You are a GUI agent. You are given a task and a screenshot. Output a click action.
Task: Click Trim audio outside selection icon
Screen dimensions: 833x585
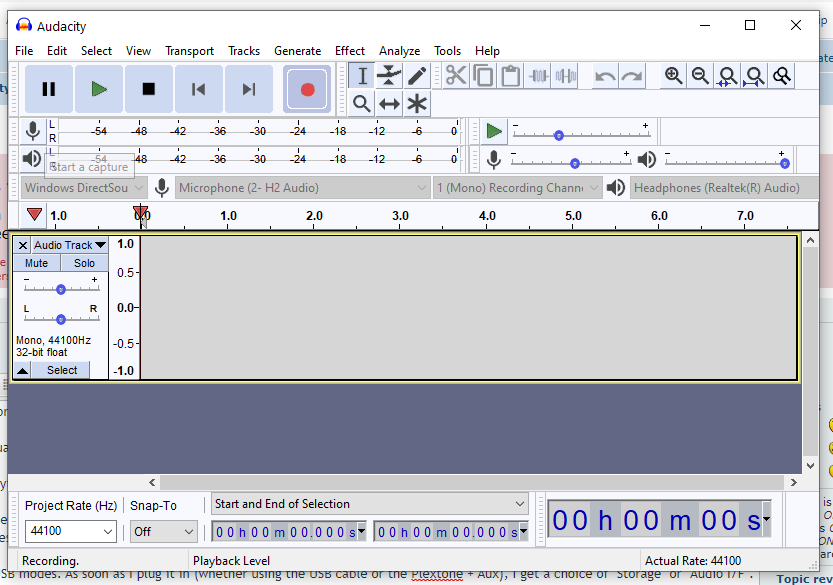click(538, 75)
